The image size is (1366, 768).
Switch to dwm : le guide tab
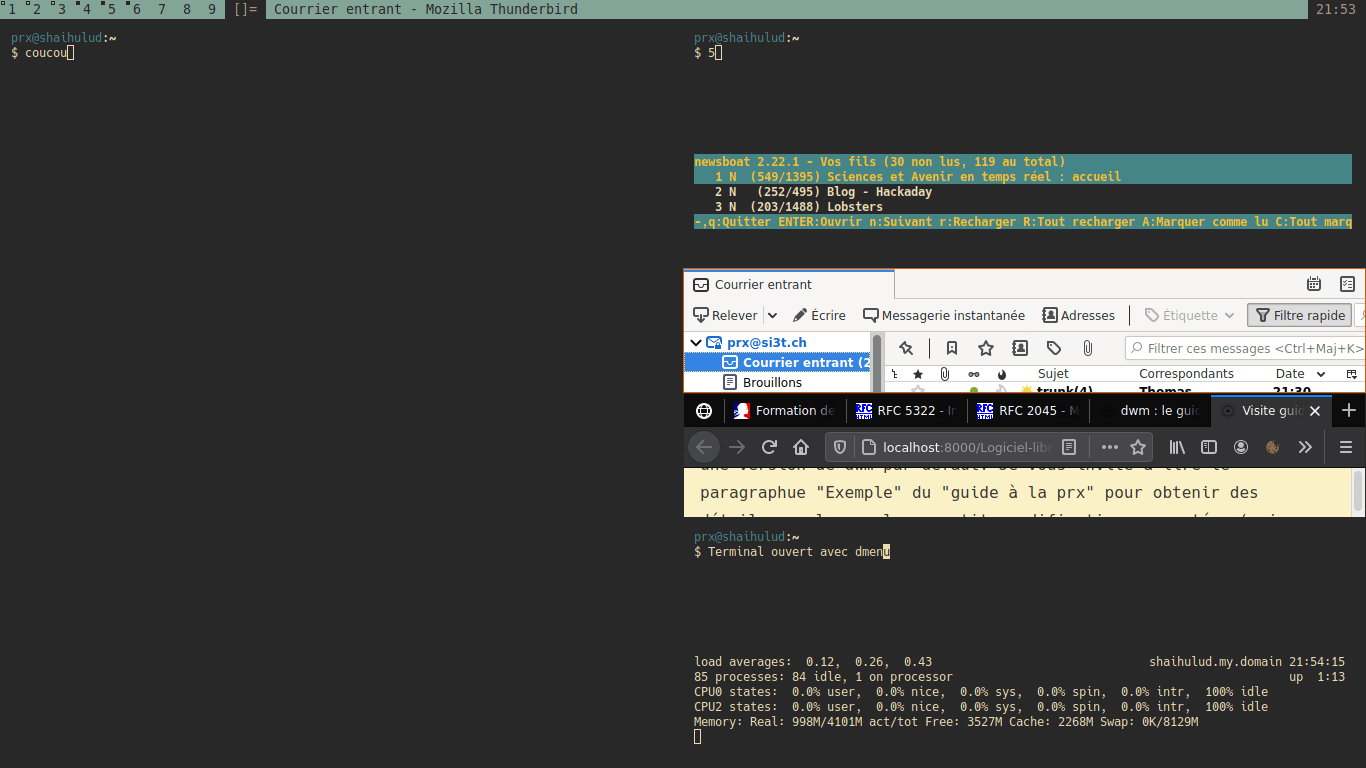1150,411
